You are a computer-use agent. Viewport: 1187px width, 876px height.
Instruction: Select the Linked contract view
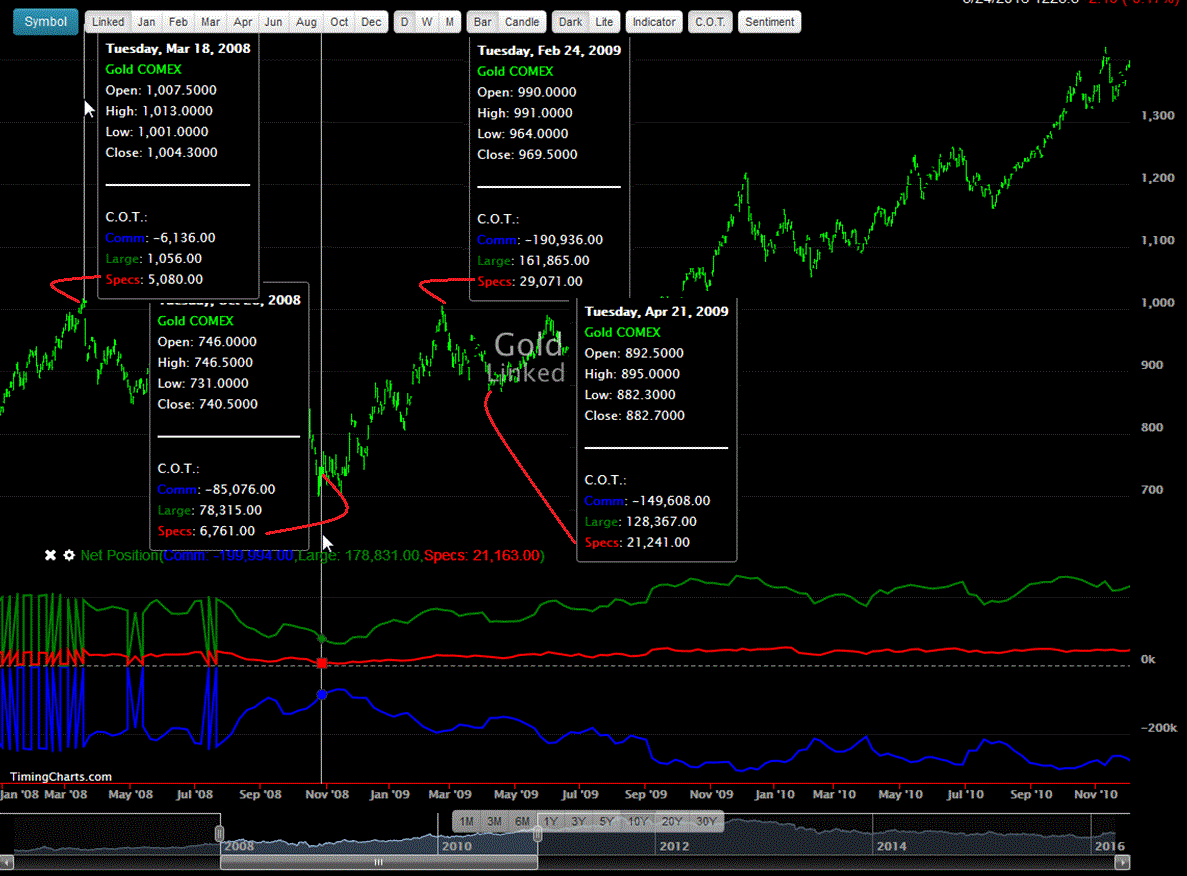108,22
